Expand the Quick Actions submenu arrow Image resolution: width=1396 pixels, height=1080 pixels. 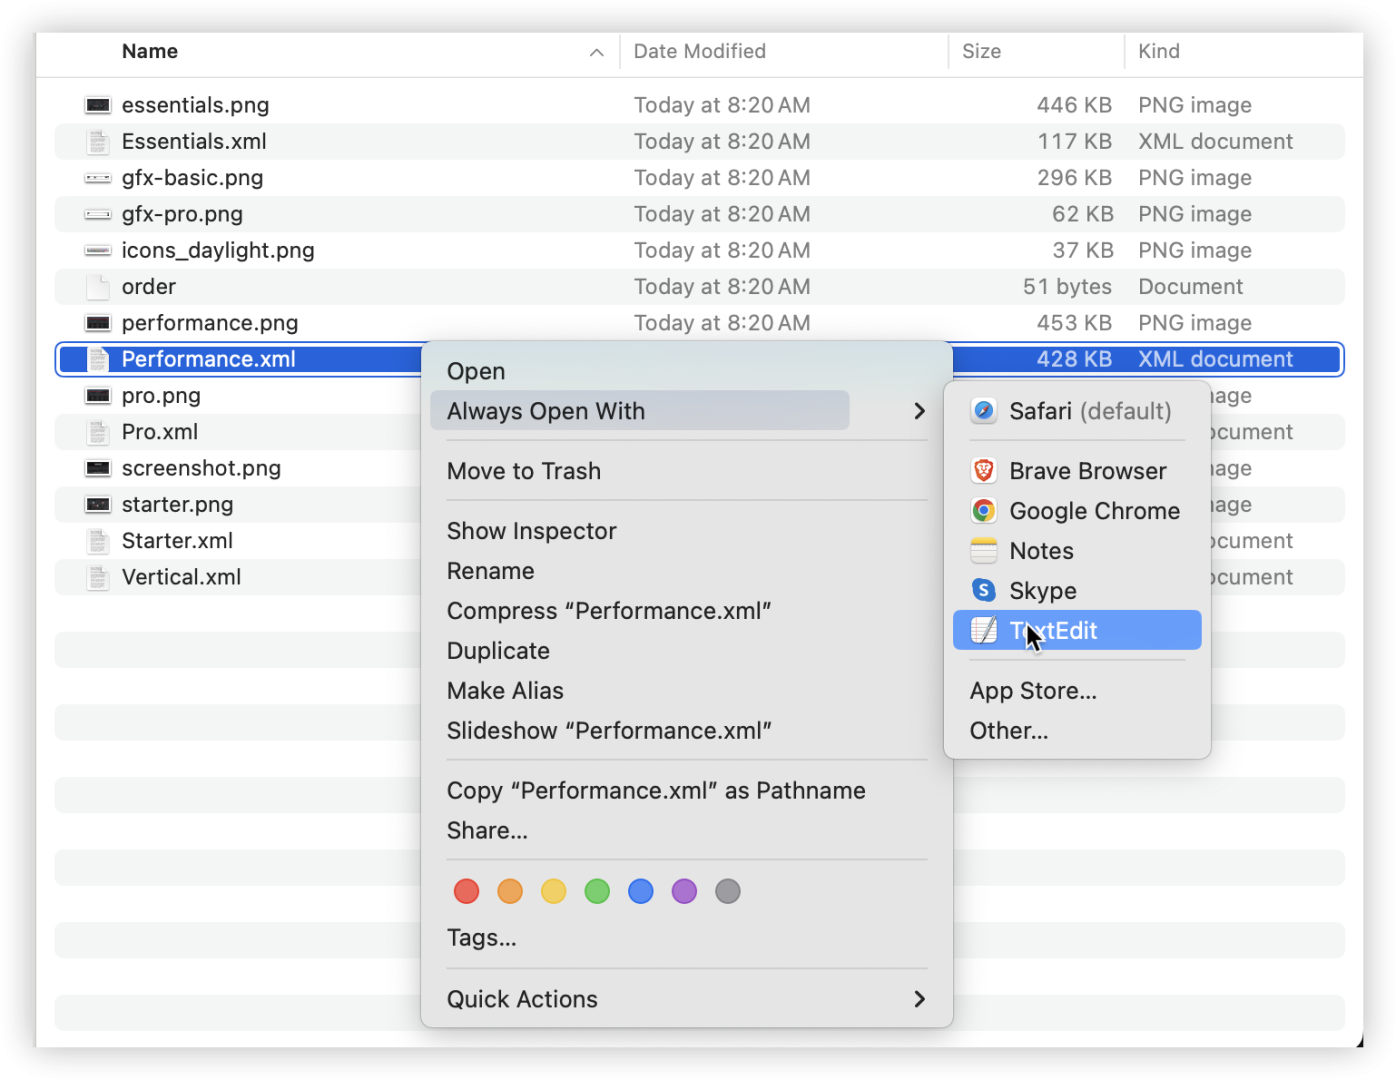point(919,999)
